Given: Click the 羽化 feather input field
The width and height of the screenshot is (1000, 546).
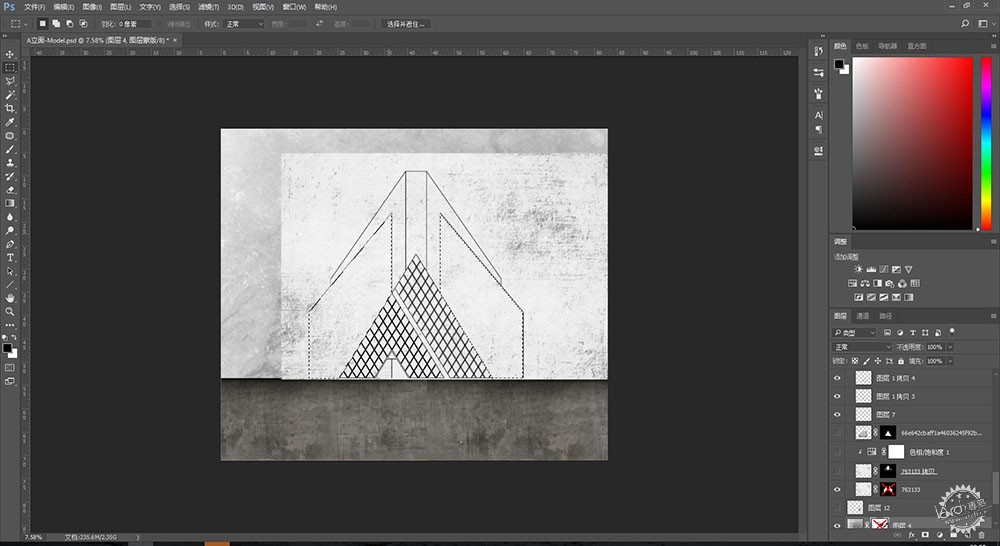Looking at the screenshot, I should point(135,24).
